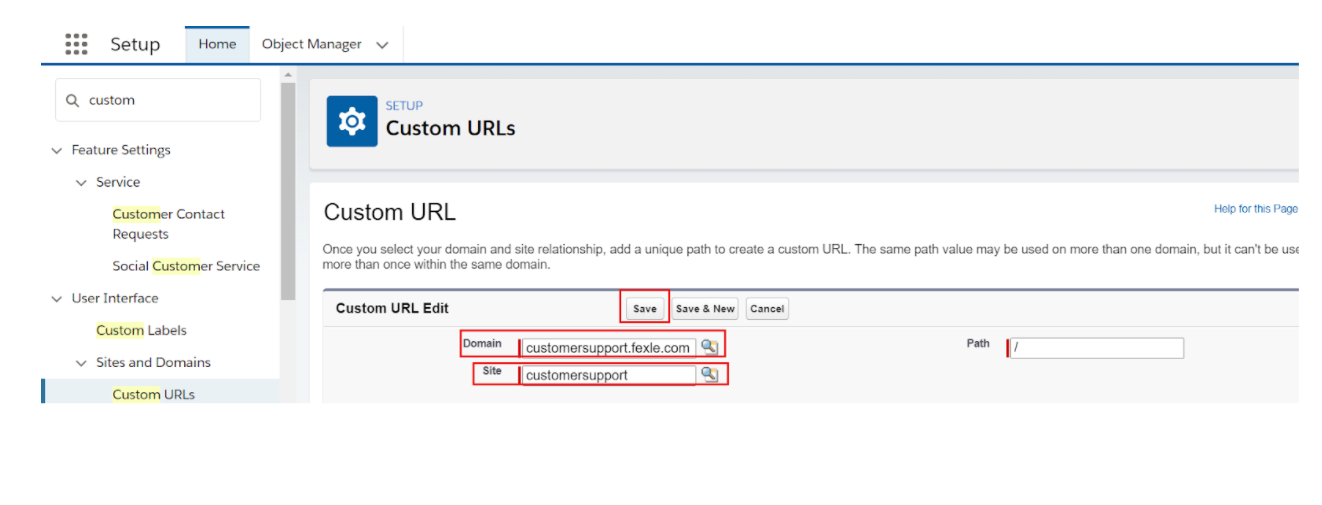Image resolution: width=1322 pixels, height=505 pixels.
Task: Click the scrollbar up arrow in sidebar
Action: click(288, 75)
